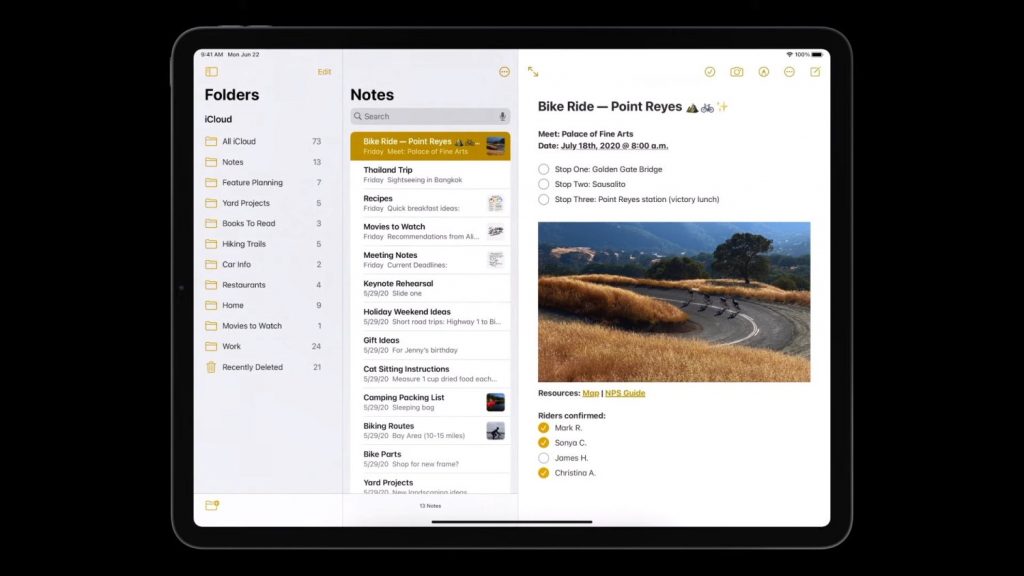Open the Meeting Notes note

coord(430,260)
